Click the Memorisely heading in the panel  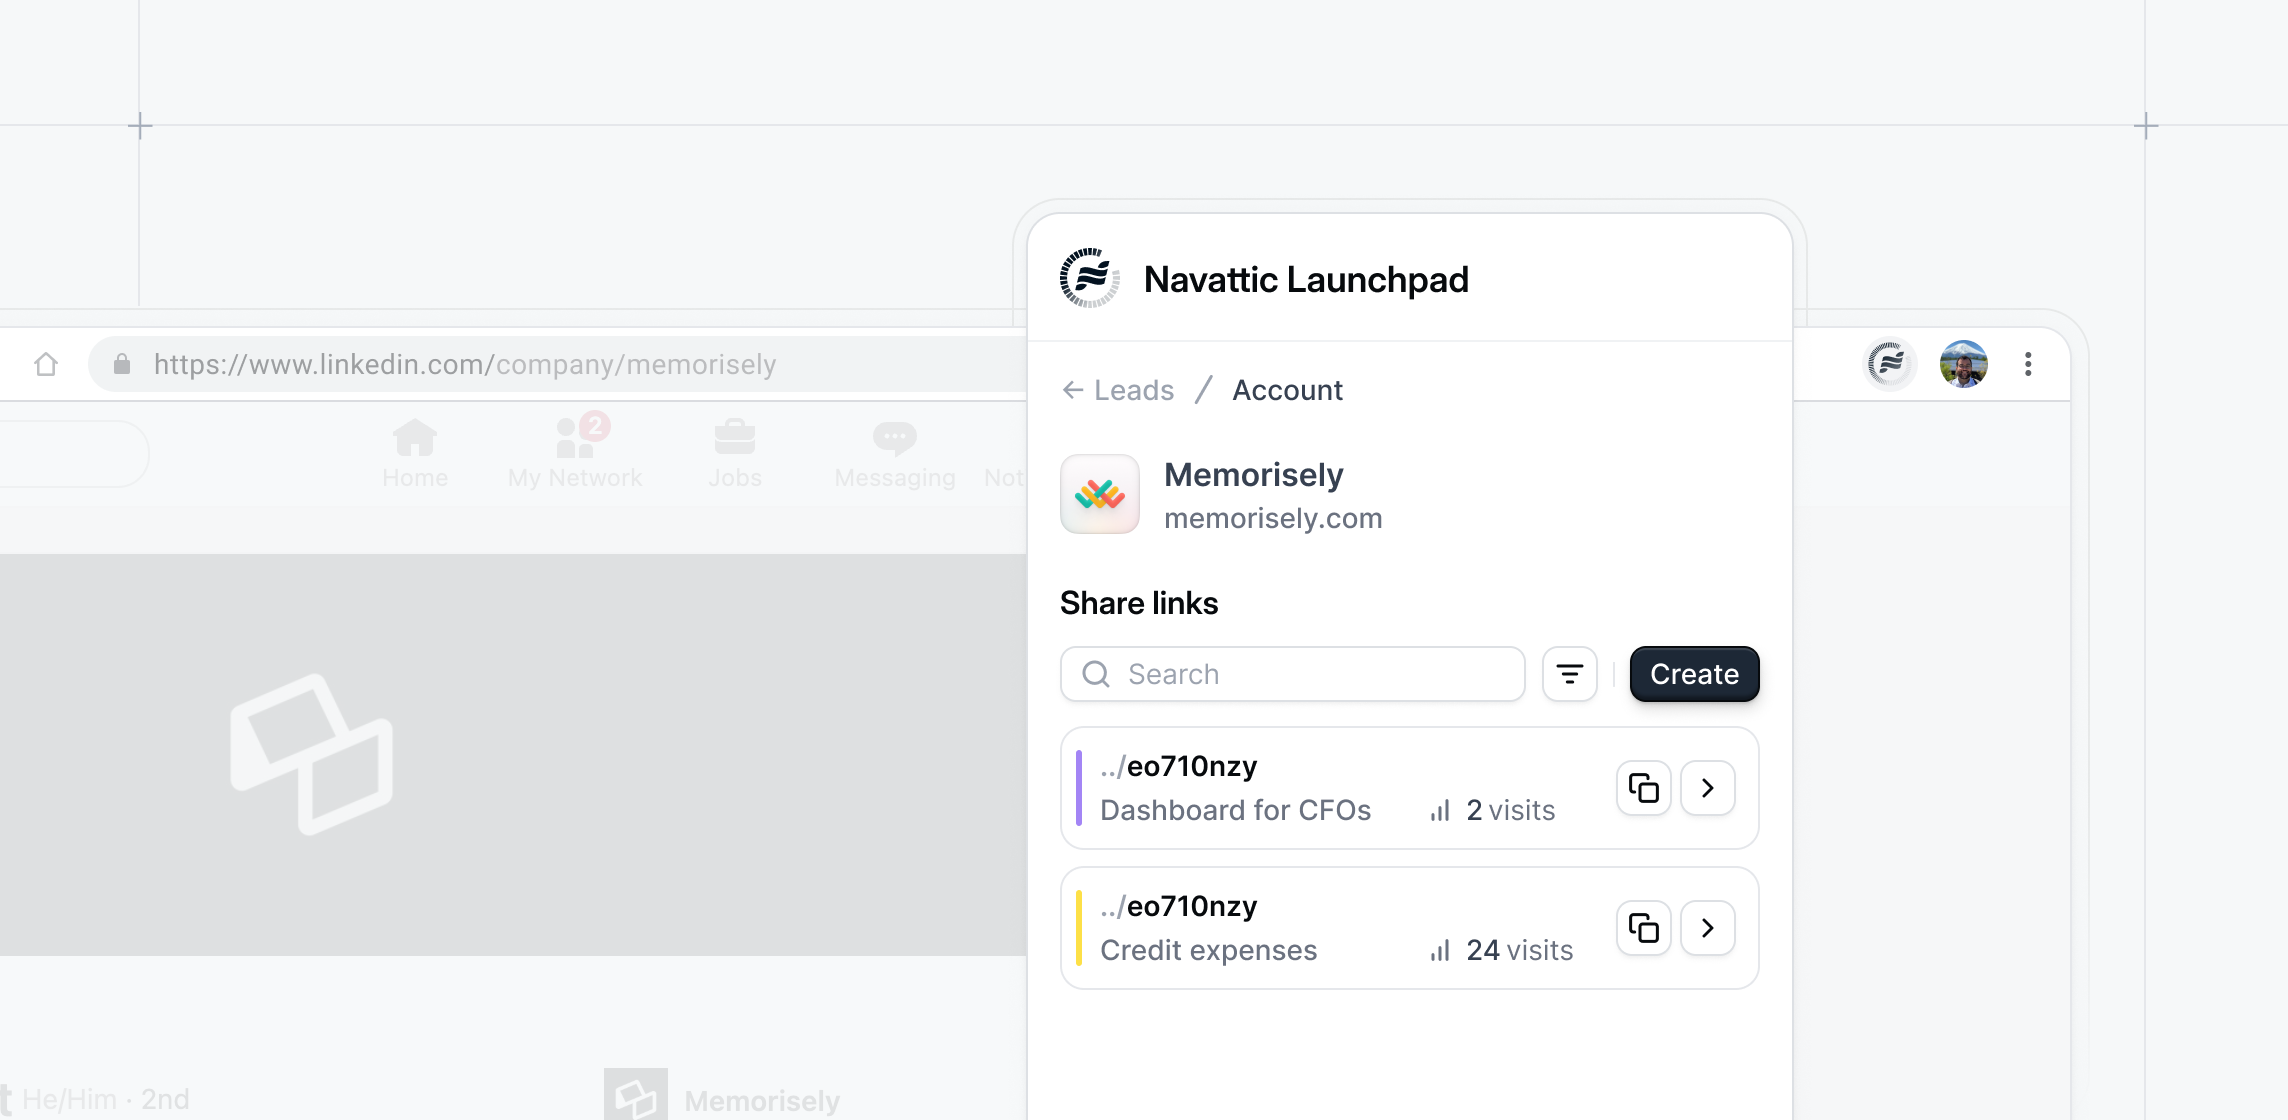1253,474
